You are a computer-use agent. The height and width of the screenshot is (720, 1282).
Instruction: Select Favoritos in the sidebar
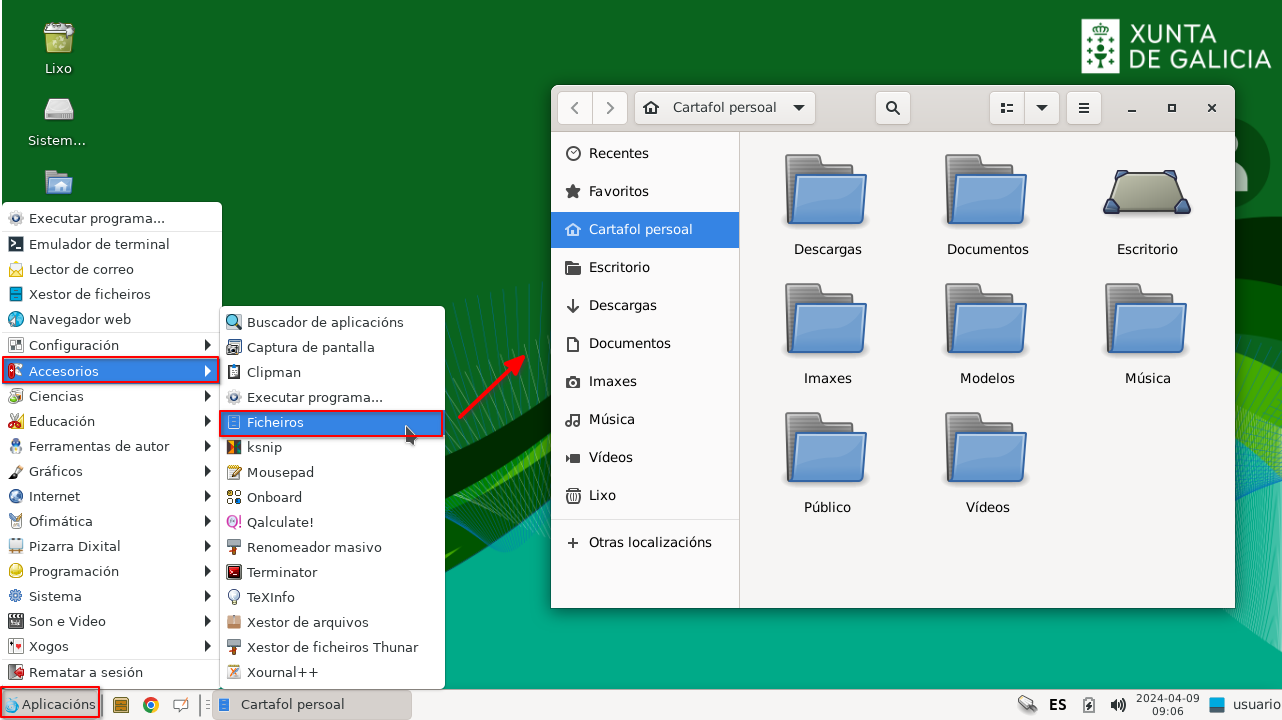pyautogui.click(x=618, y=191)
